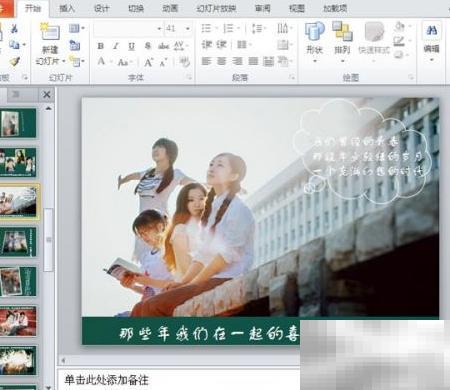
Task: Open Shape Outline dropdown
Action: 402,41
